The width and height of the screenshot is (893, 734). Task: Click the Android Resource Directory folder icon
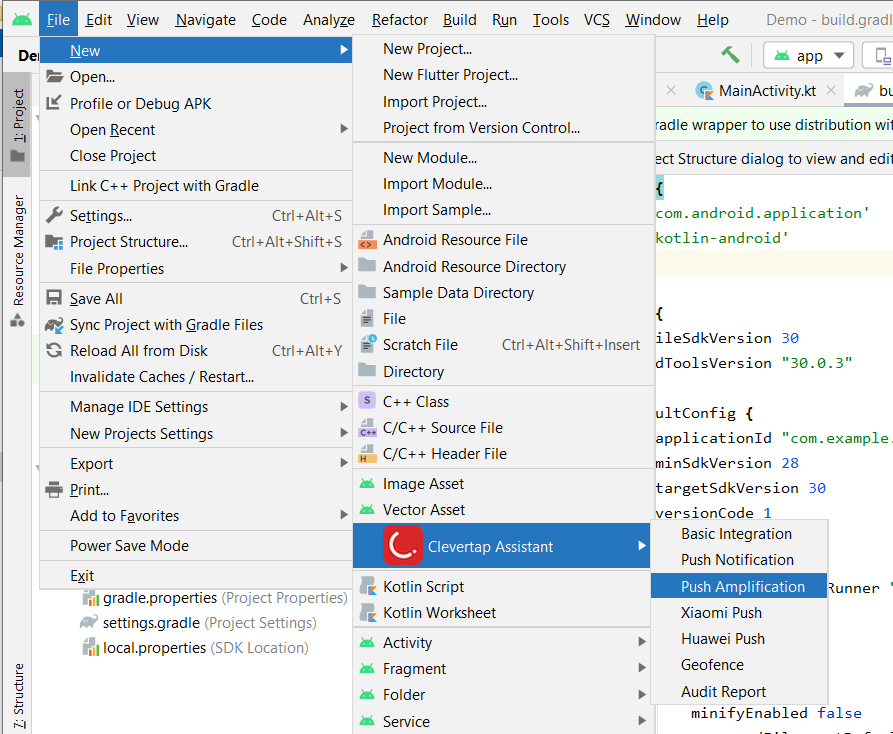click(x=367, y=266)
